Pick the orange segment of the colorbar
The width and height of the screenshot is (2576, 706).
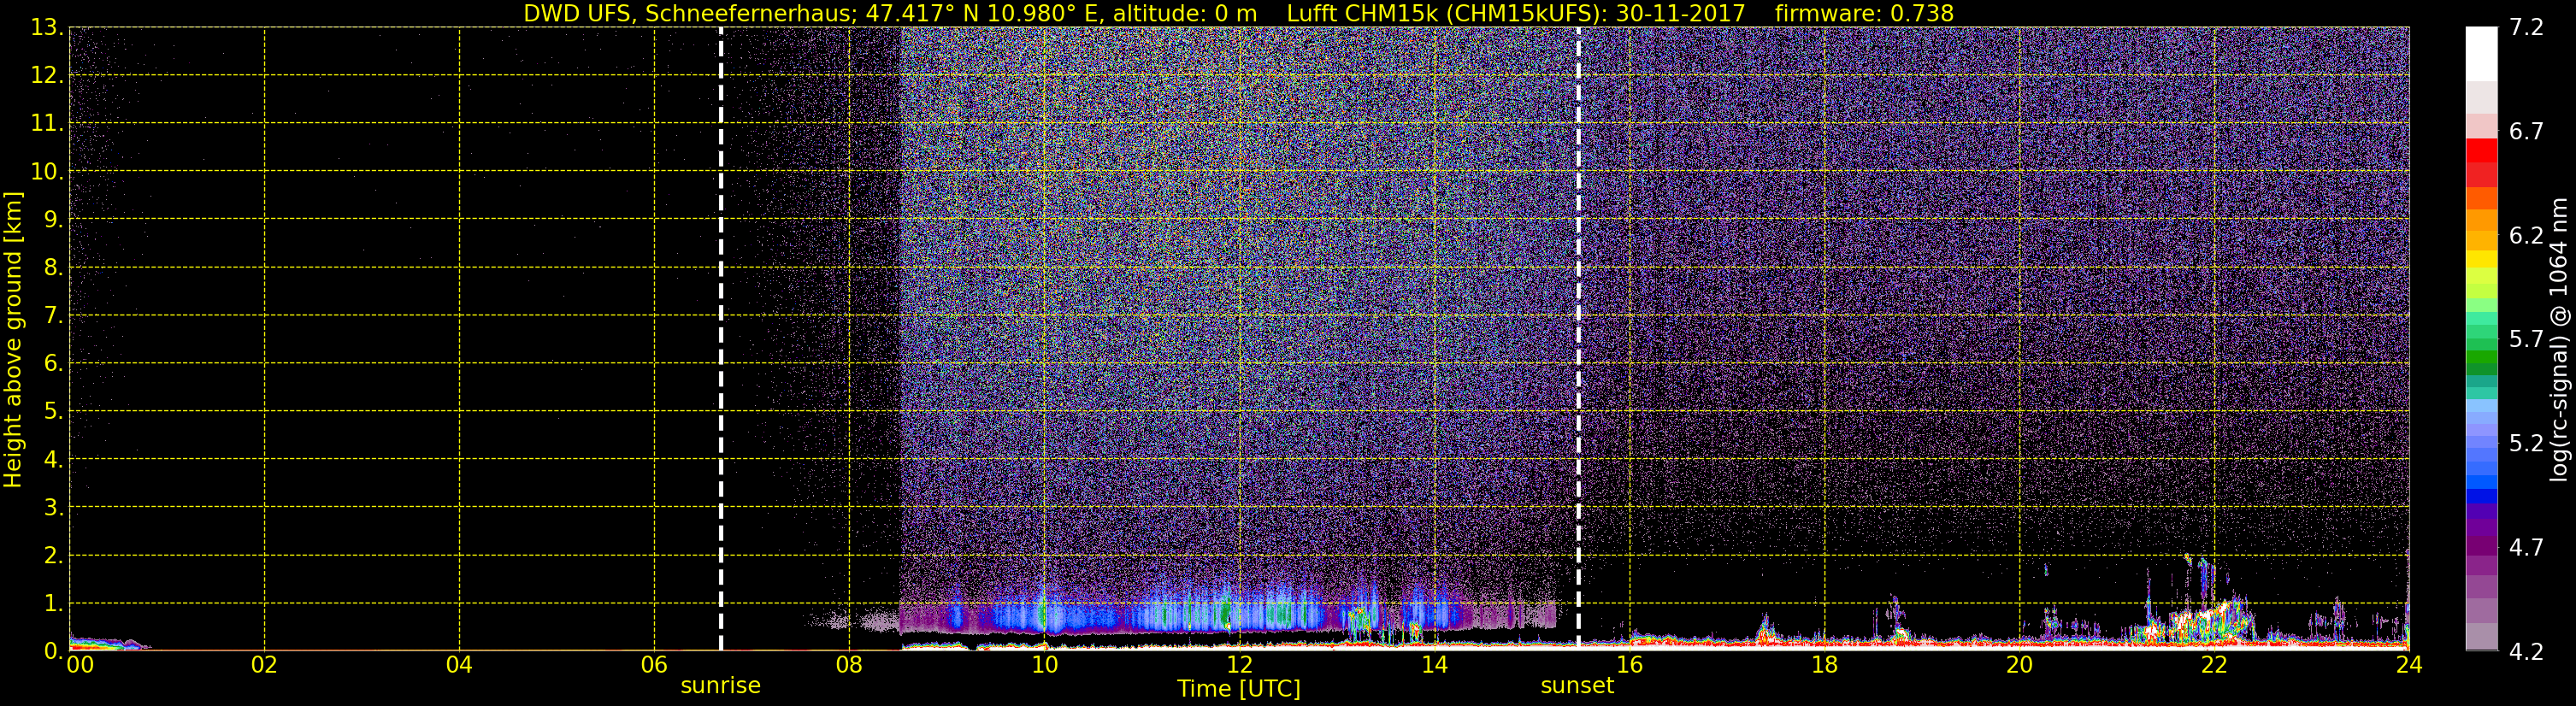click(x=2481, y=220)
